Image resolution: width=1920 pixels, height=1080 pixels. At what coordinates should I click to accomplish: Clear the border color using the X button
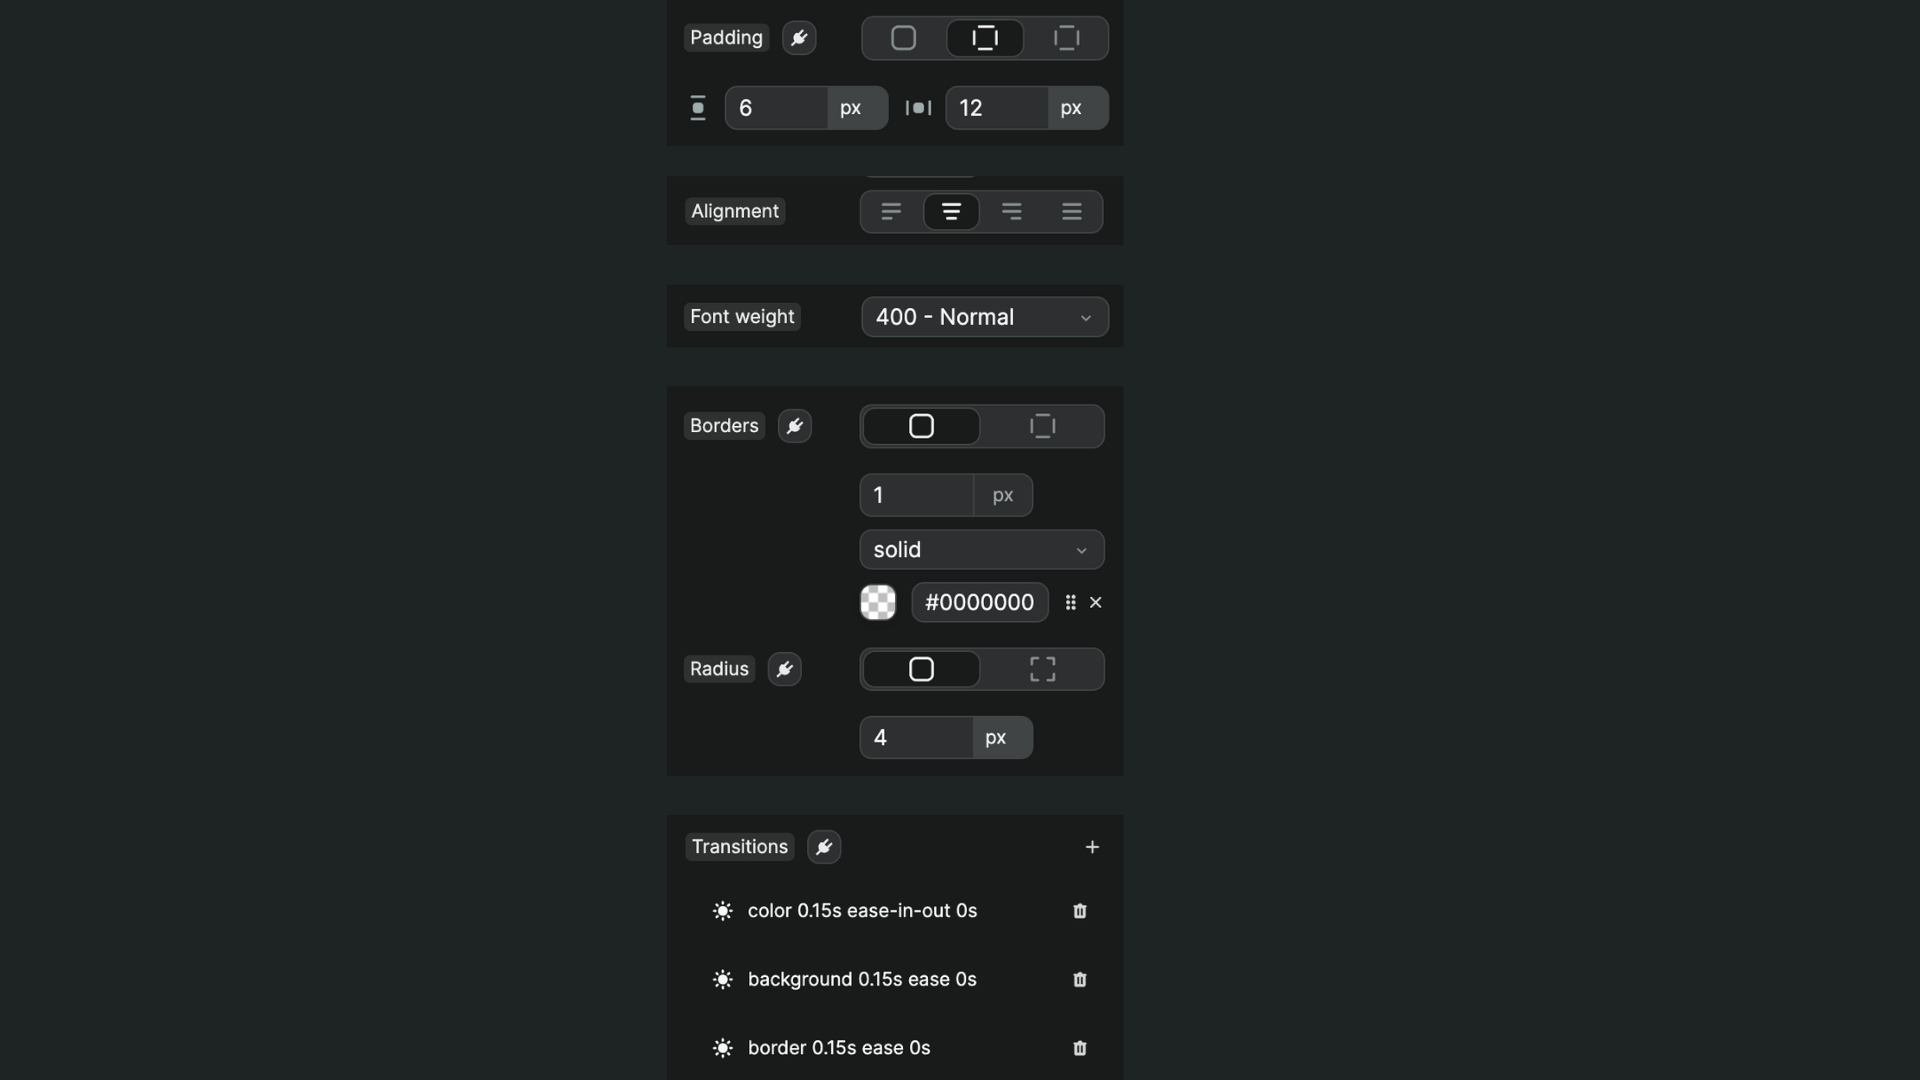pos(1096,602)
